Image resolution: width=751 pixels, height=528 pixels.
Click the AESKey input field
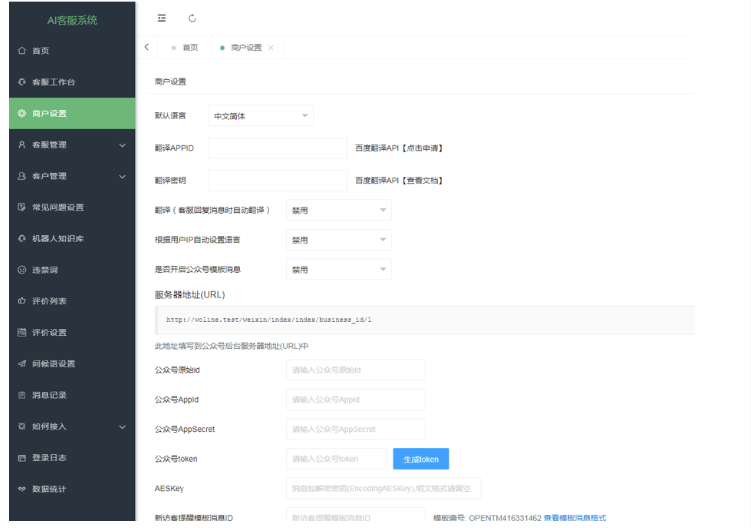tap(384, 489)
